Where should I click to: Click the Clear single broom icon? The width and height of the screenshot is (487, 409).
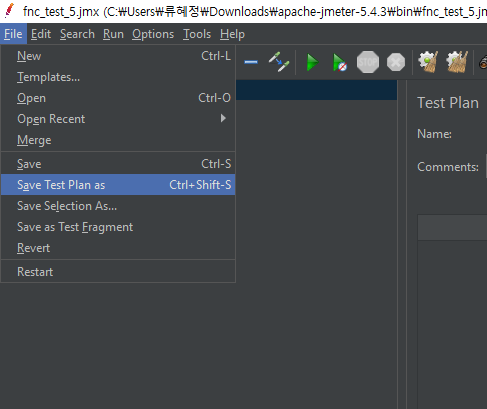point(428,62)
